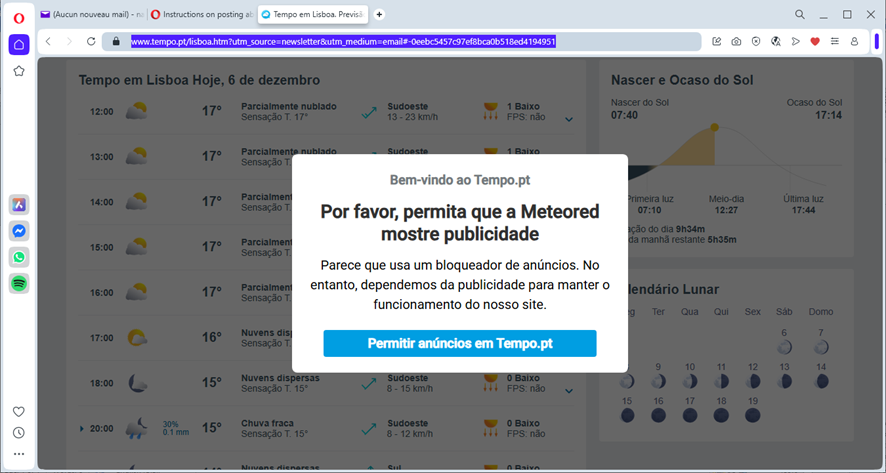Viewport: 886px width, 473px height.
Task: Go to the Opera start page home icon
Action: [19, 45]
